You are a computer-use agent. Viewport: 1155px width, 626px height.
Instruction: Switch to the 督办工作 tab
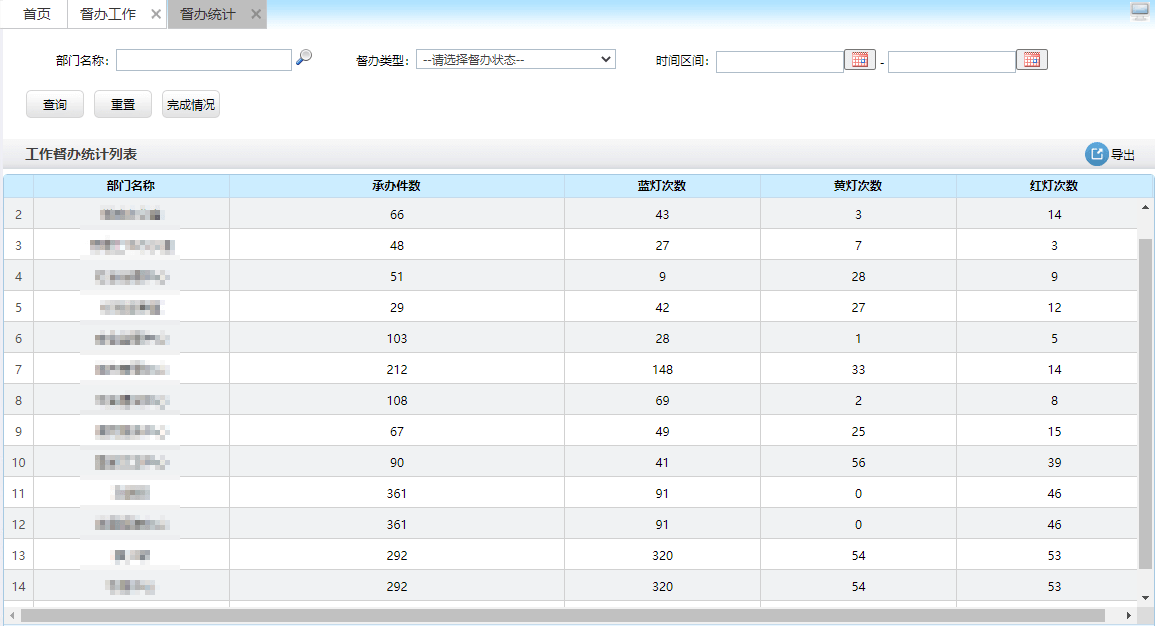coord(107,14)
